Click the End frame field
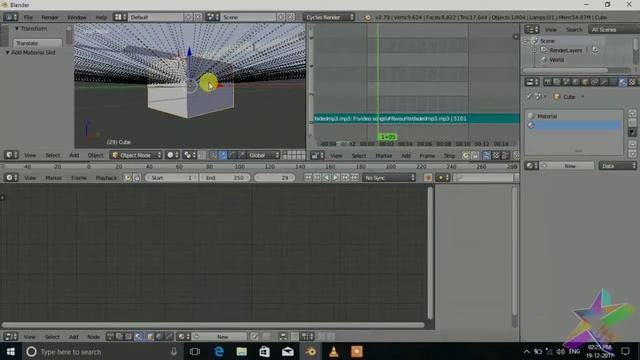The width and height of the screenshot is (640, 360). [x=224, y=178]
